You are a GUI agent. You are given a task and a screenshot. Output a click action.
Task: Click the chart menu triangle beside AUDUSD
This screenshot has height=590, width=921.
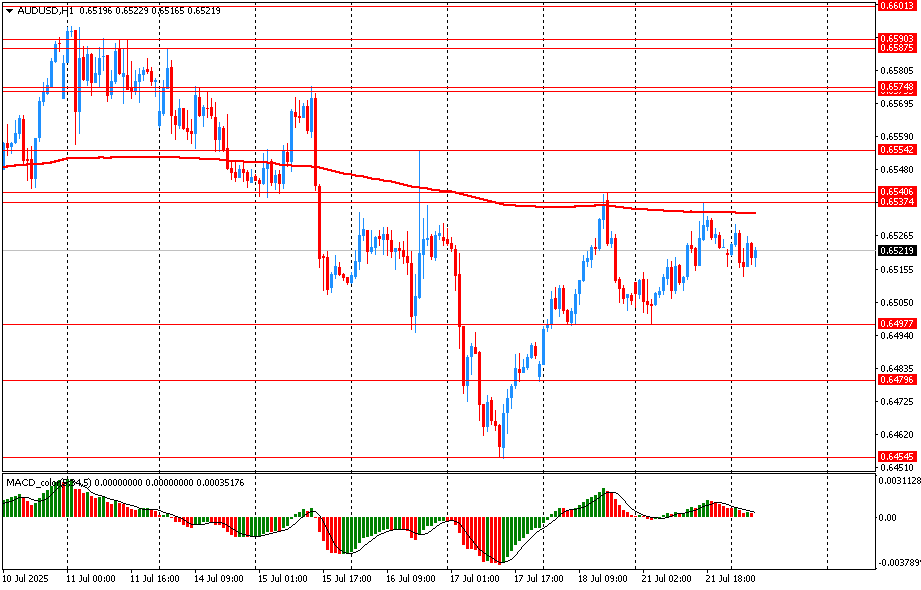tap(9, 10)
